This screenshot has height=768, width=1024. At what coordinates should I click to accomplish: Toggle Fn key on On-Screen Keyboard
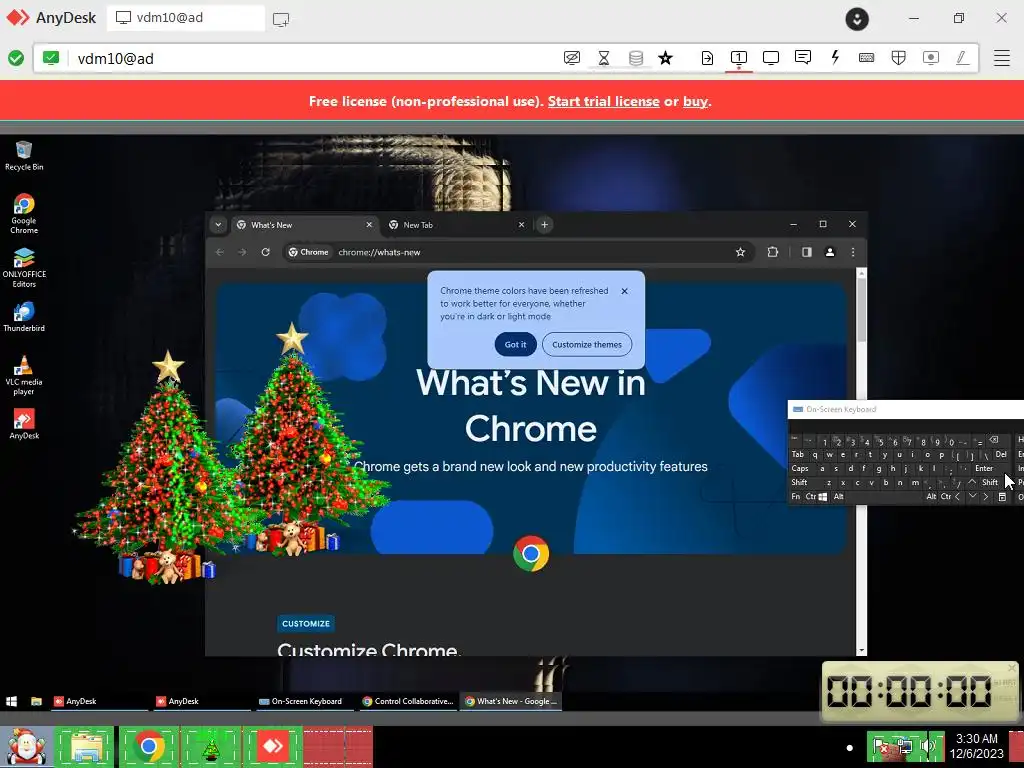[795, 496]
